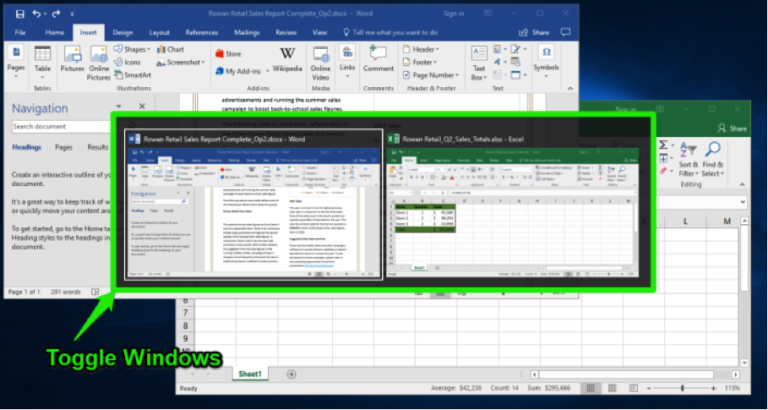Open the Symbols dropdown in the ribbon

click(x=546, y=61)
